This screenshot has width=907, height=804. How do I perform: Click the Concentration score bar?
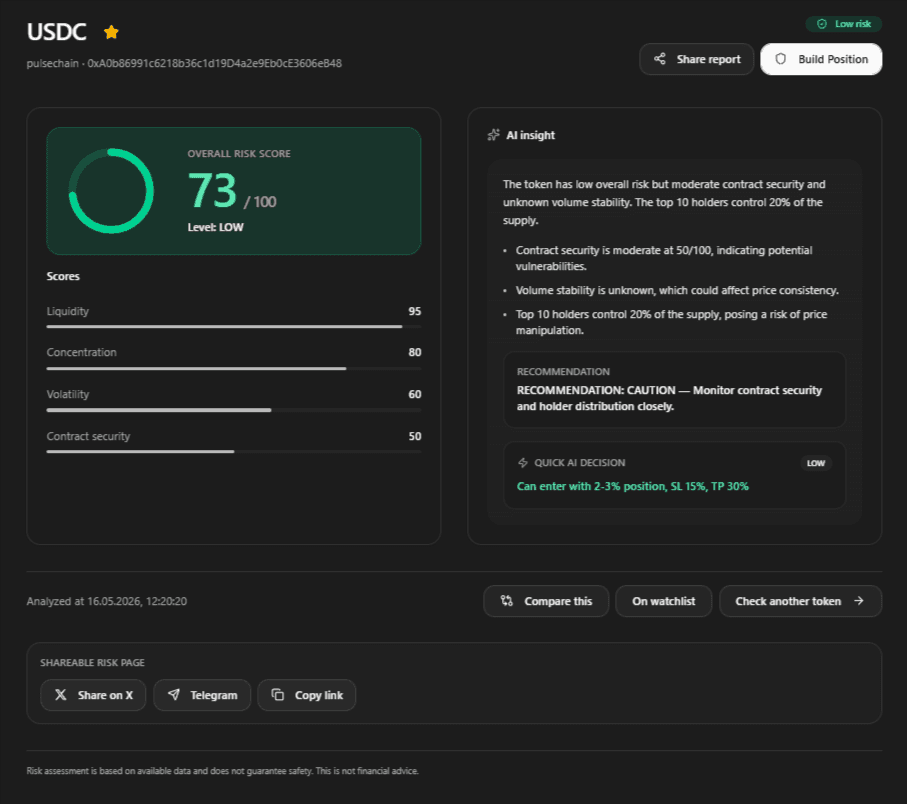point(234,368)
